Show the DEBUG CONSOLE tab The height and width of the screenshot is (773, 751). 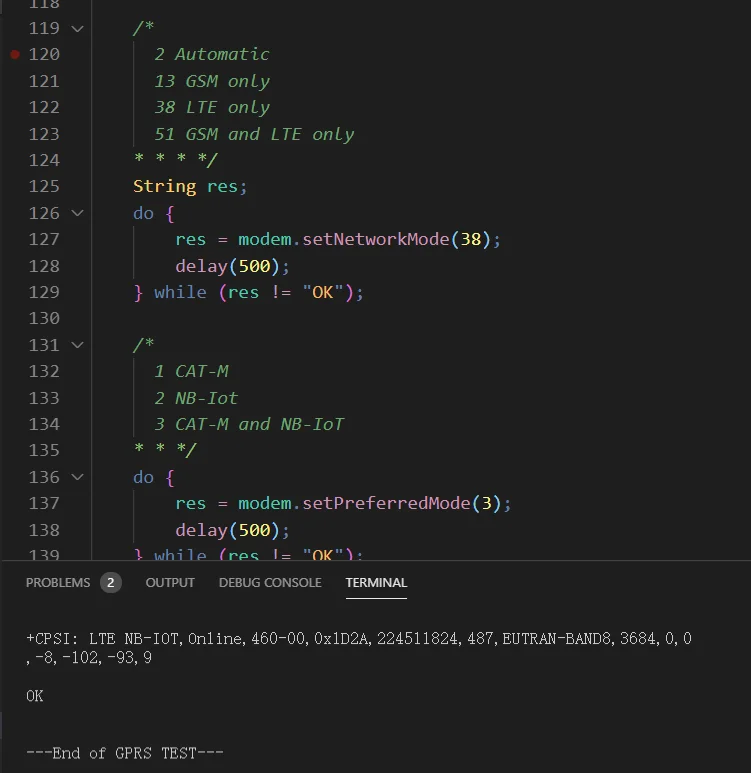pyautogui.click(x=270, y=583)
